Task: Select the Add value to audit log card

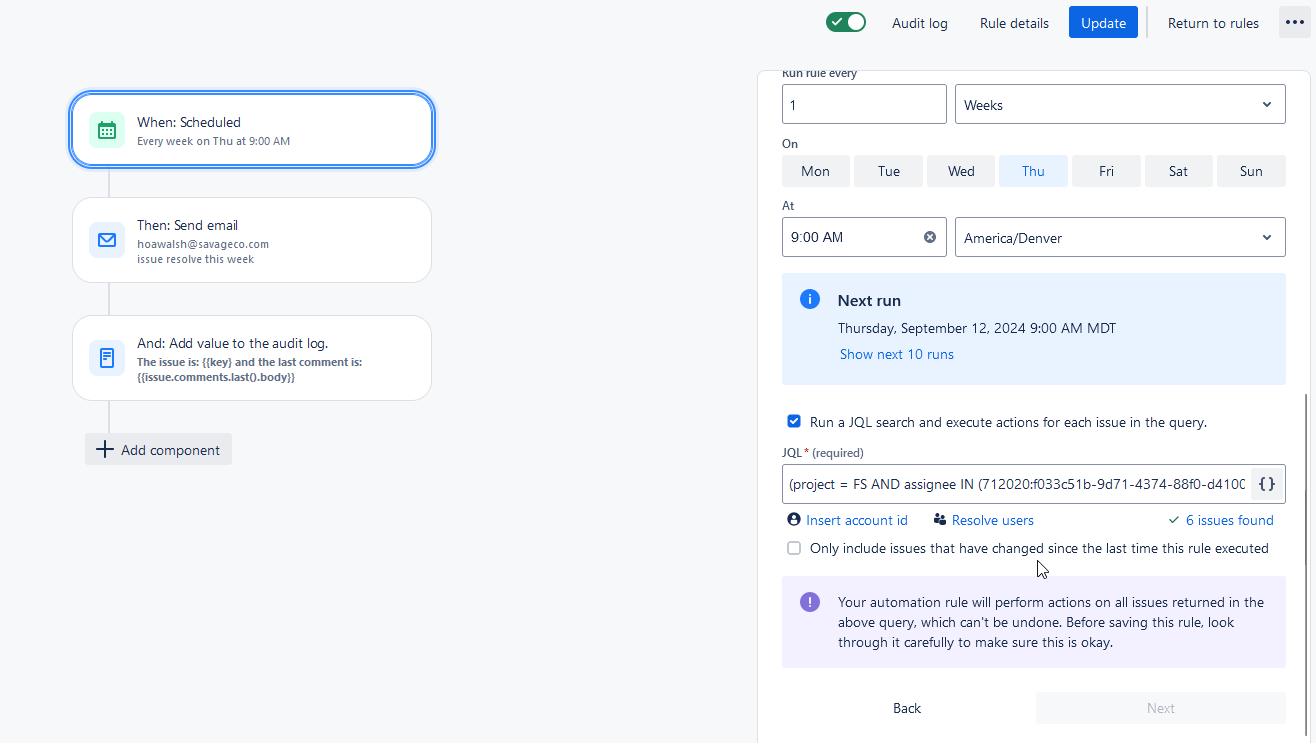Action: (x=252, y=358)
